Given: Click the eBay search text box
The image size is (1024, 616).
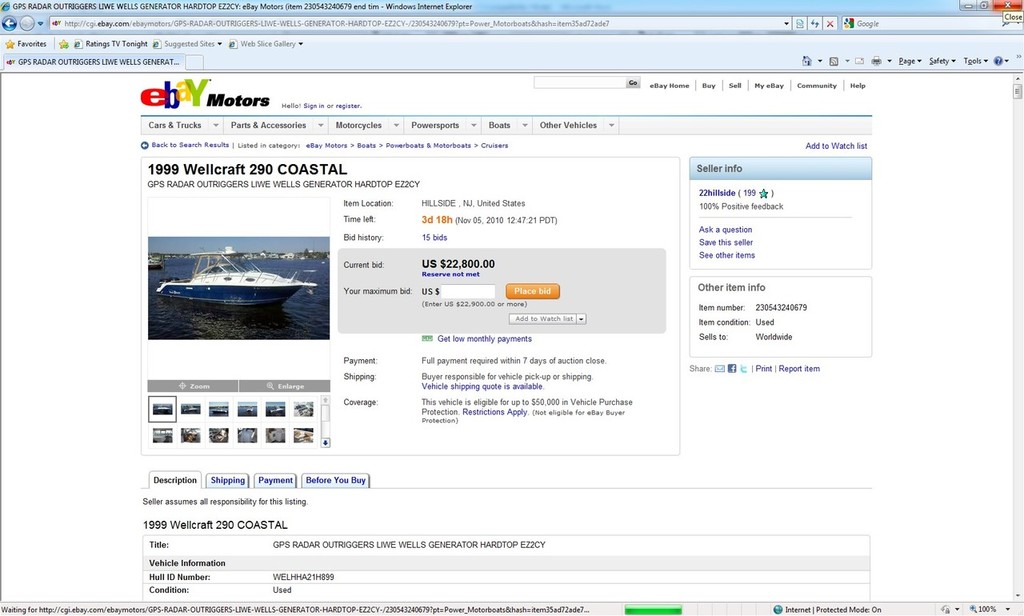Looking at the screenshot, I should point(580,83).
